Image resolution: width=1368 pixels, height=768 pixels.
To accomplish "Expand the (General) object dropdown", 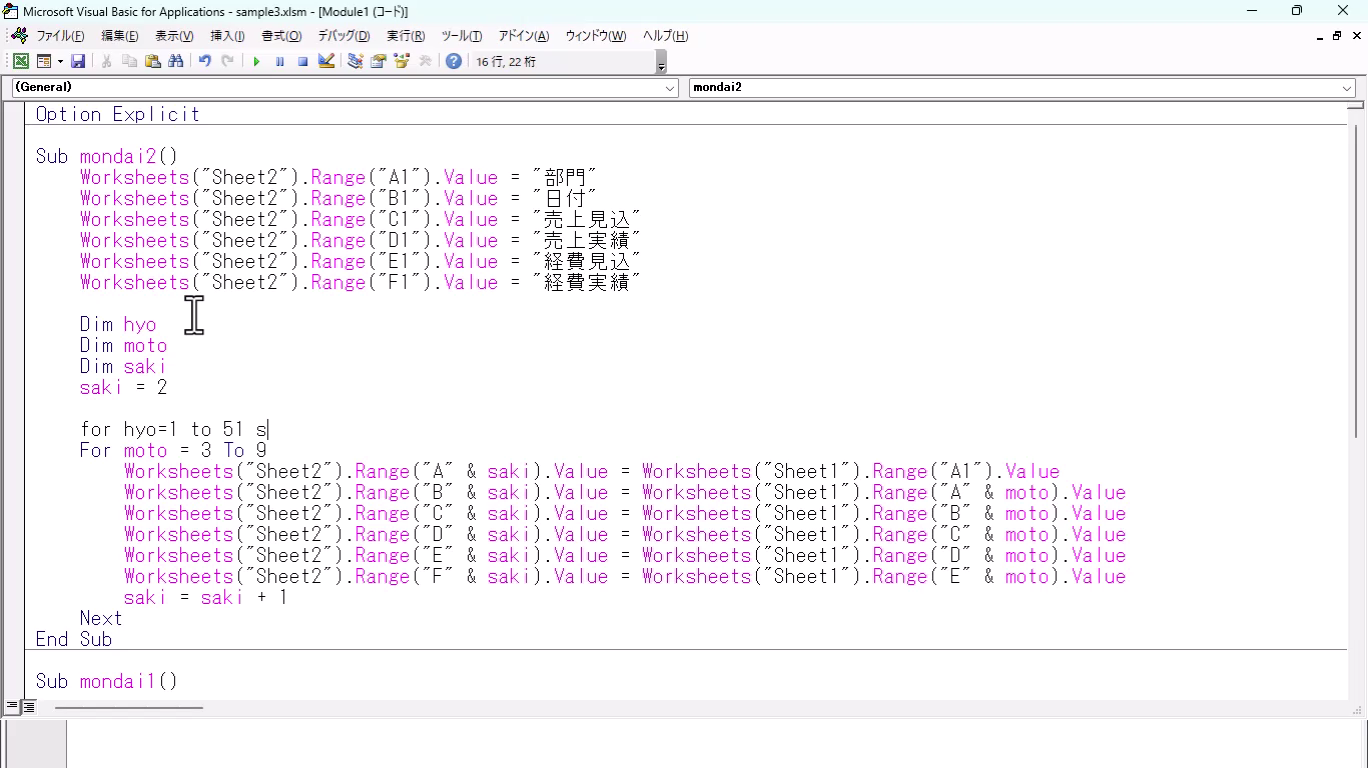I will pos(670,88).
